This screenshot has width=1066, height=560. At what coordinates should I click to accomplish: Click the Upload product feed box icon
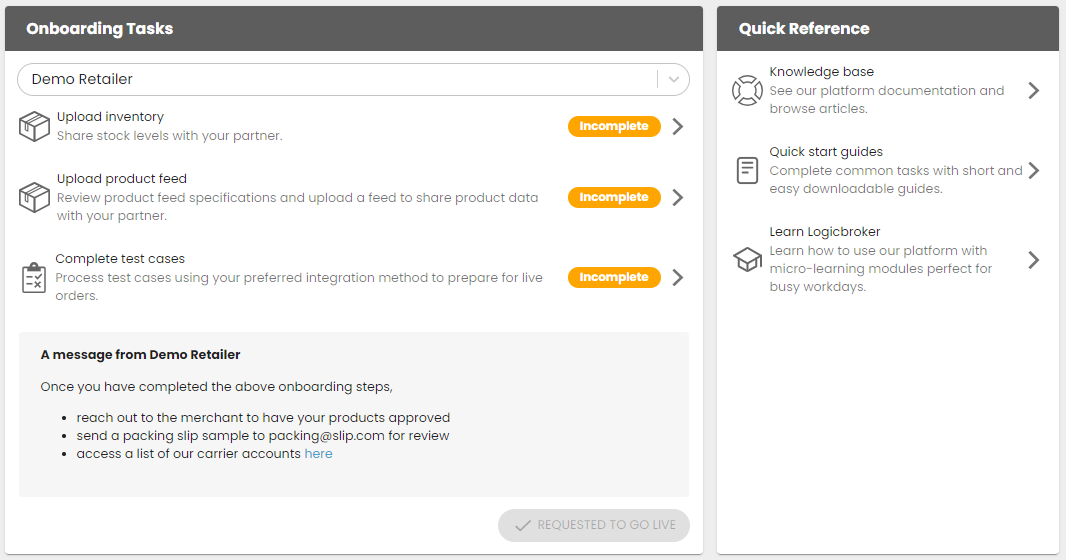point(34,197)
